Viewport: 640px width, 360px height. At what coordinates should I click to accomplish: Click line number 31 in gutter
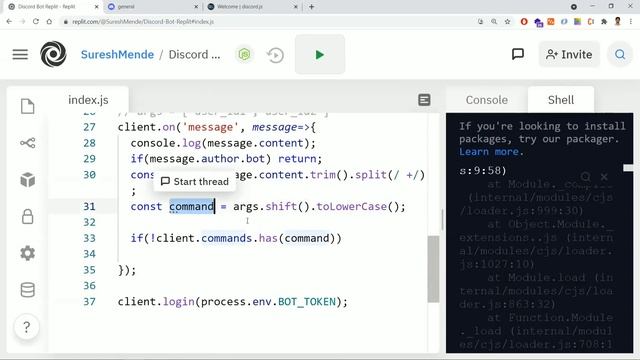[x=89, y=207]
